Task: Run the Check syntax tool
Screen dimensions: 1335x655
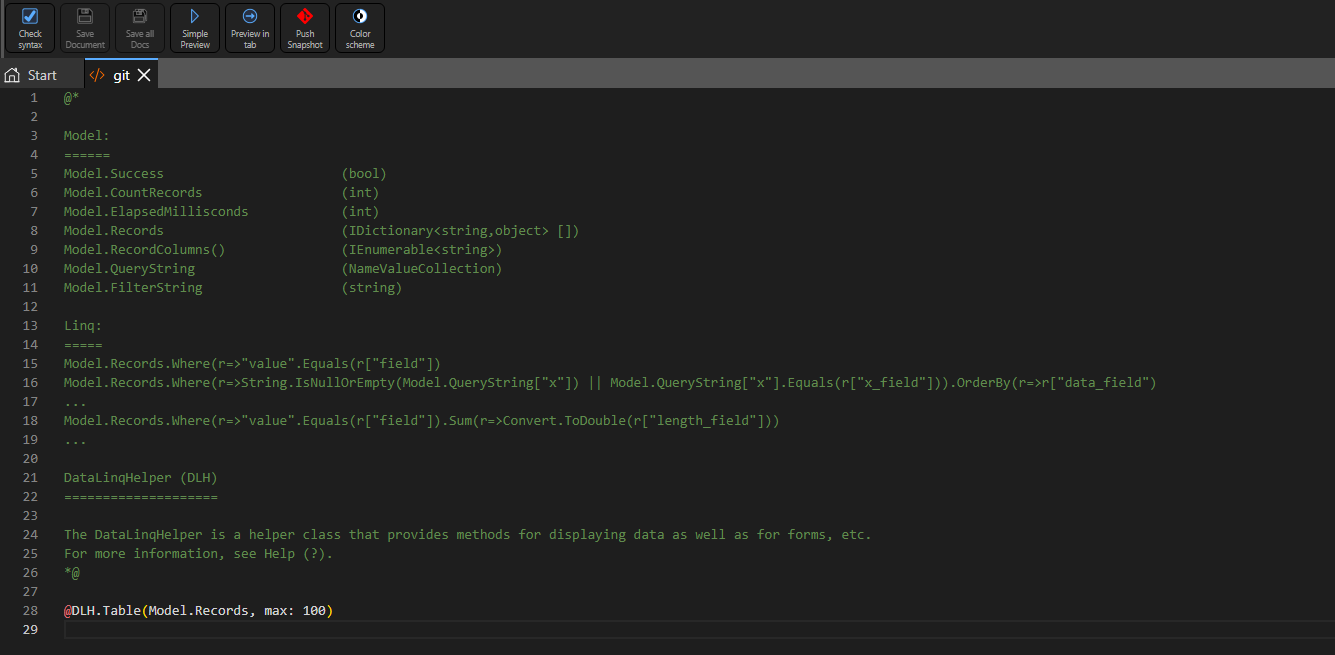Action: (30, 28)
